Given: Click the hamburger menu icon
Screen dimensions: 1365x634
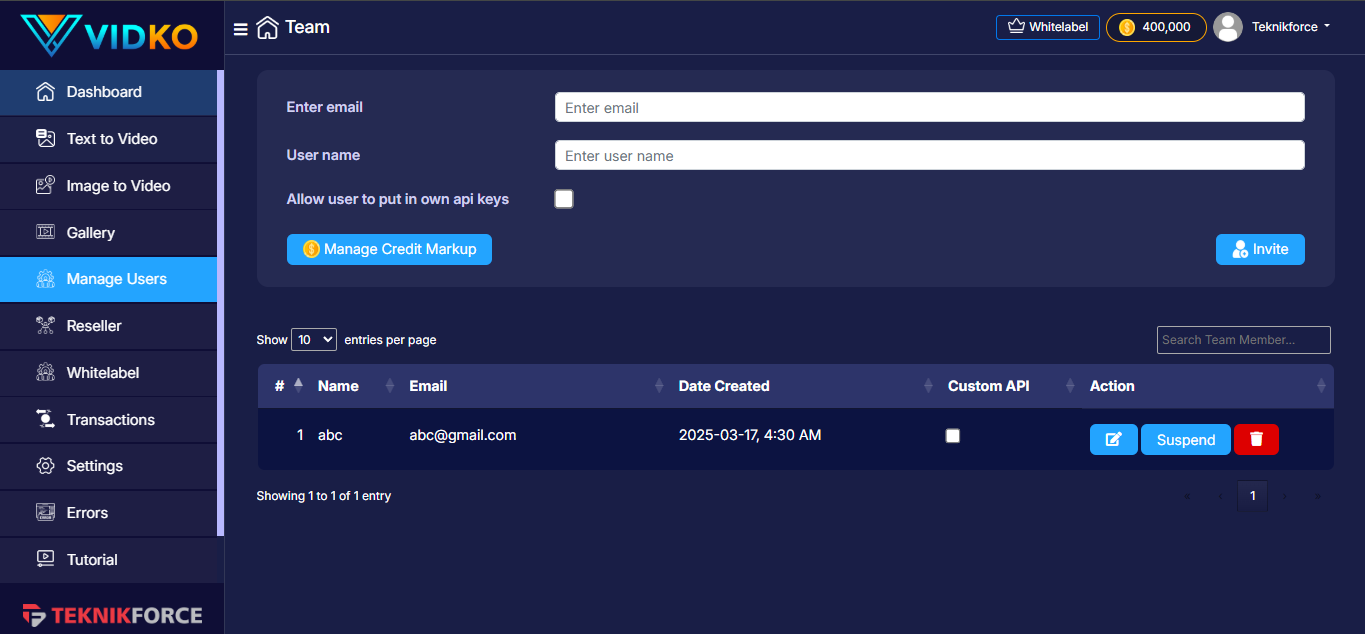Looking at the screenshot, I should 241,29.
